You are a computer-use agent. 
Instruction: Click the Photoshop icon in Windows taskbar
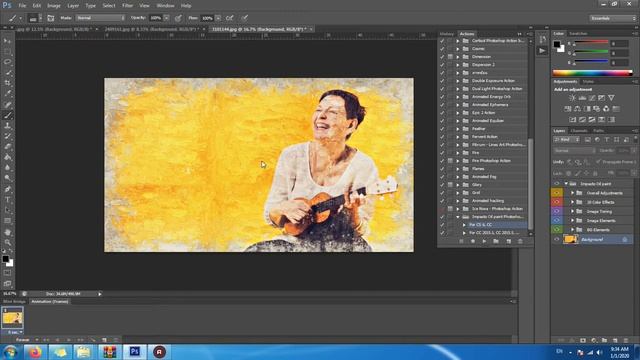[135, 351]
